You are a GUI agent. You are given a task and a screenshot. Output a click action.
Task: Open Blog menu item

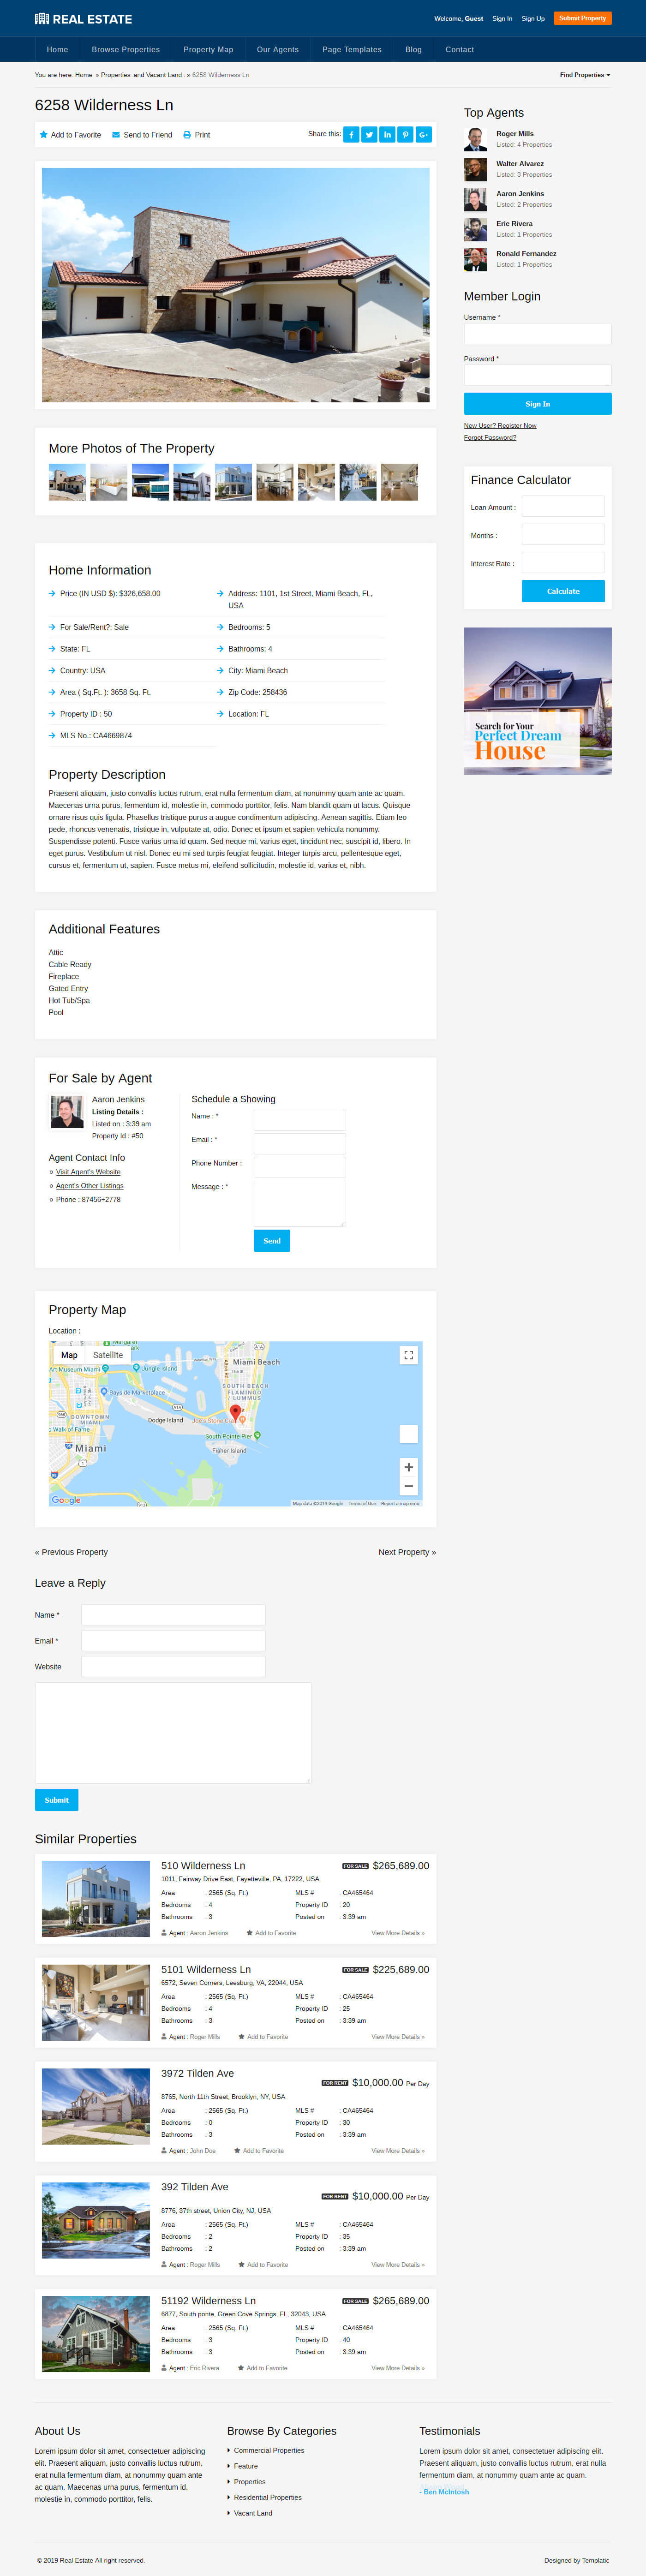point(414,49)
